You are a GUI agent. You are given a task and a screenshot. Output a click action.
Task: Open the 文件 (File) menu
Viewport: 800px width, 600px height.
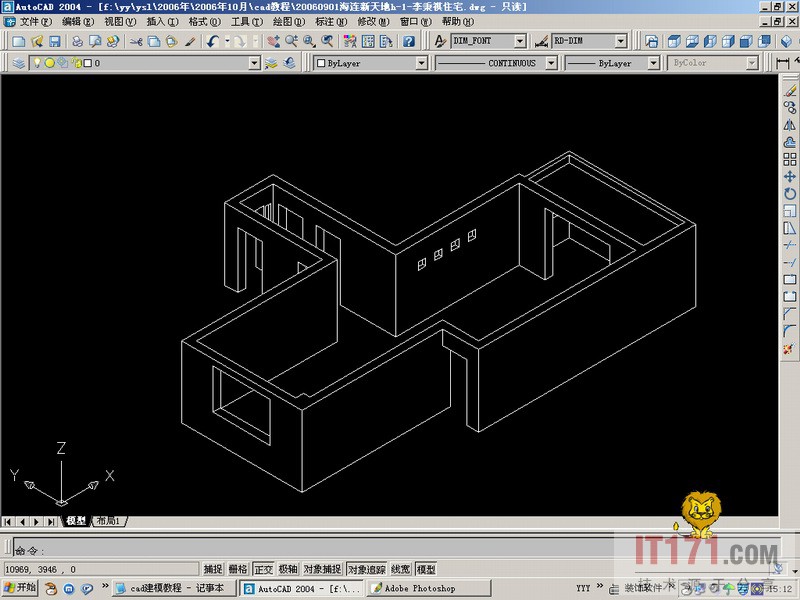tap(36, 21)
